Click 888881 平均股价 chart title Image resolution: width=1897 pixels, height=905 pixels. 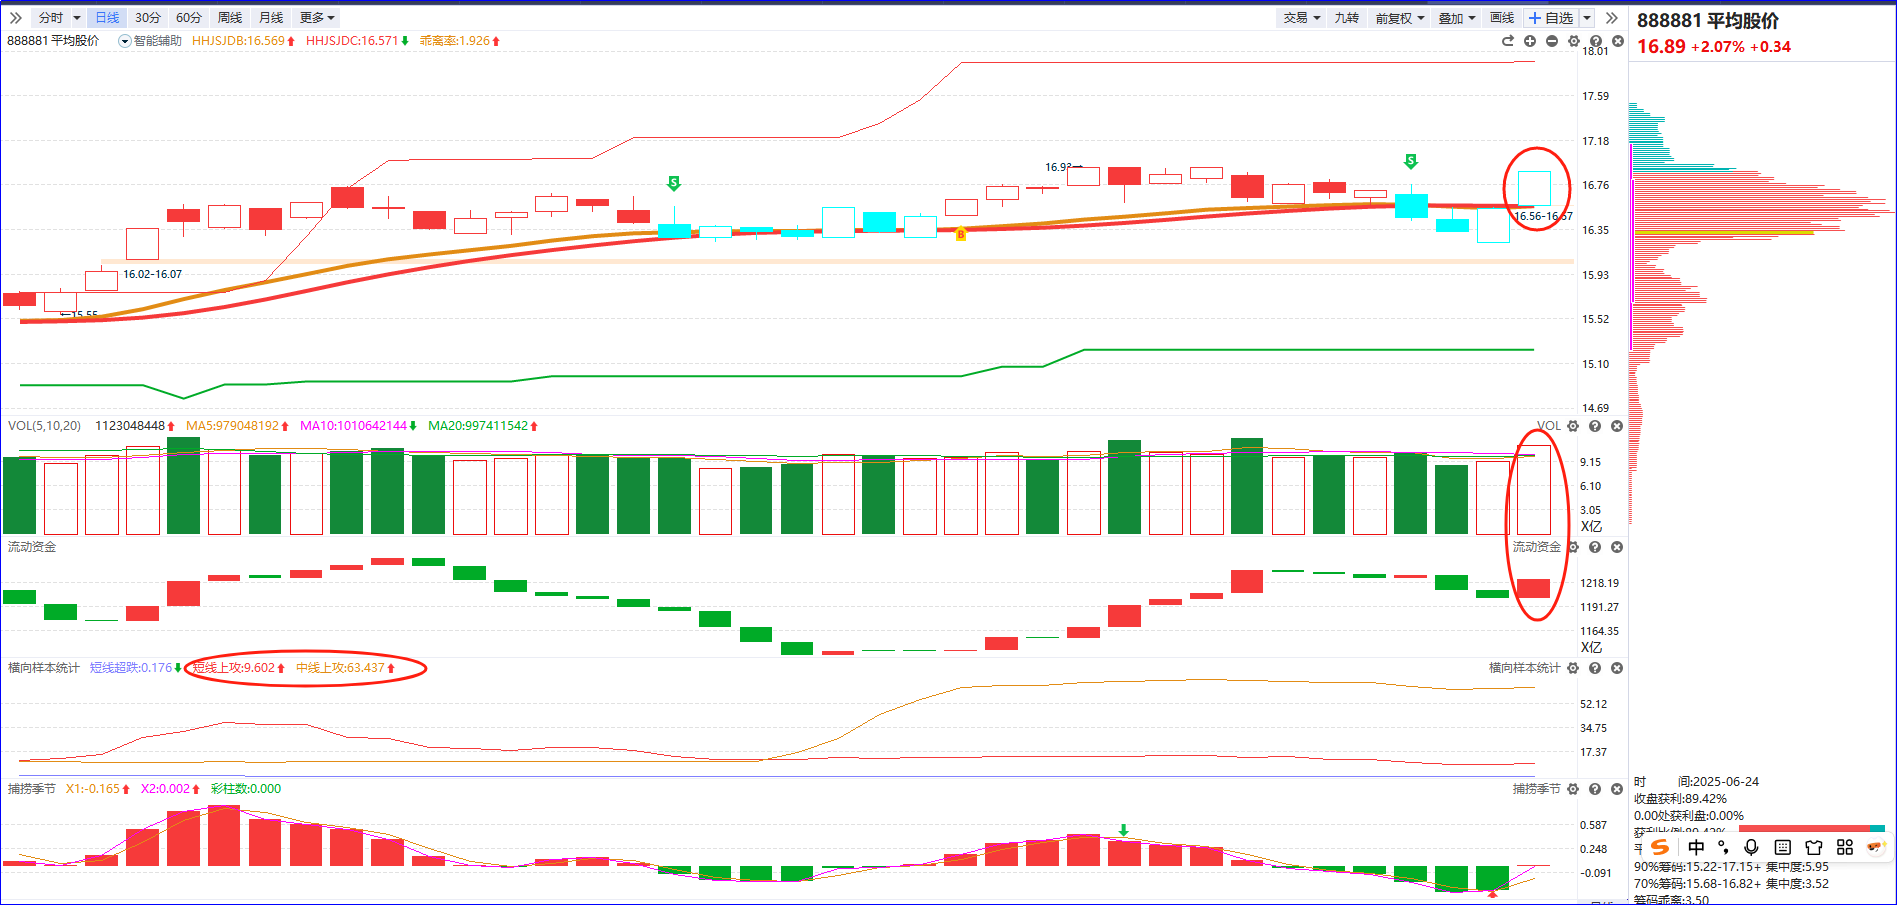pos(53,41)
